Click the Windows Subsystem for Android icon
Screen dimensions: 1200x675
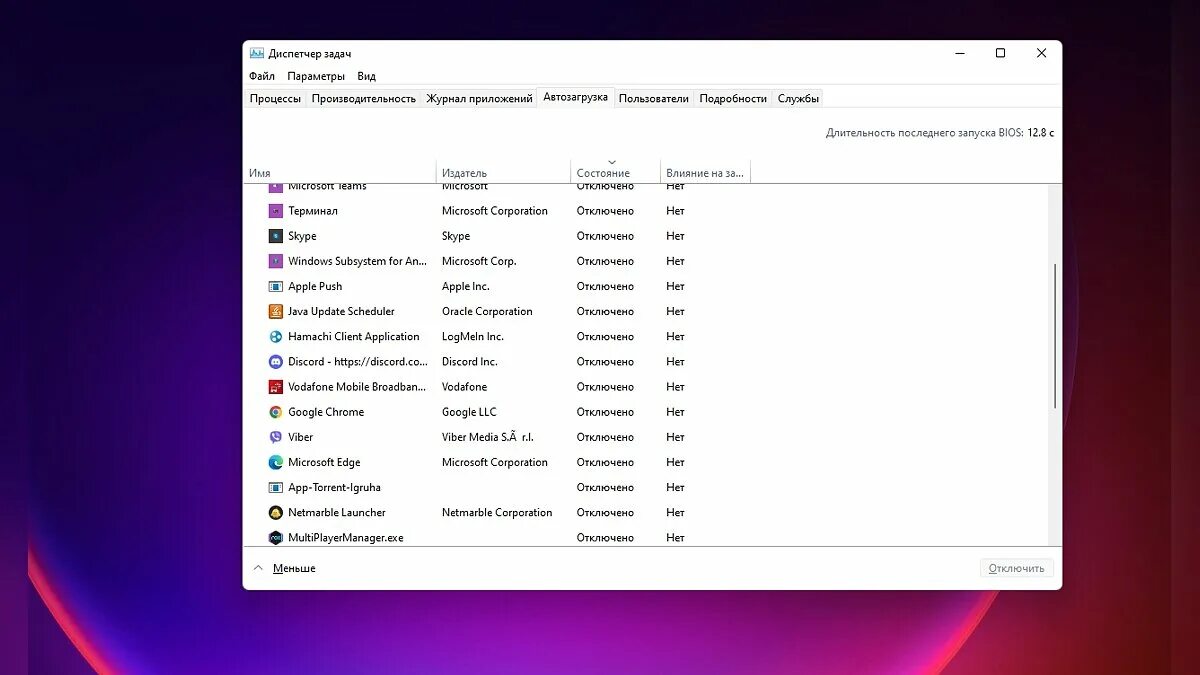[x=276, y=261]
